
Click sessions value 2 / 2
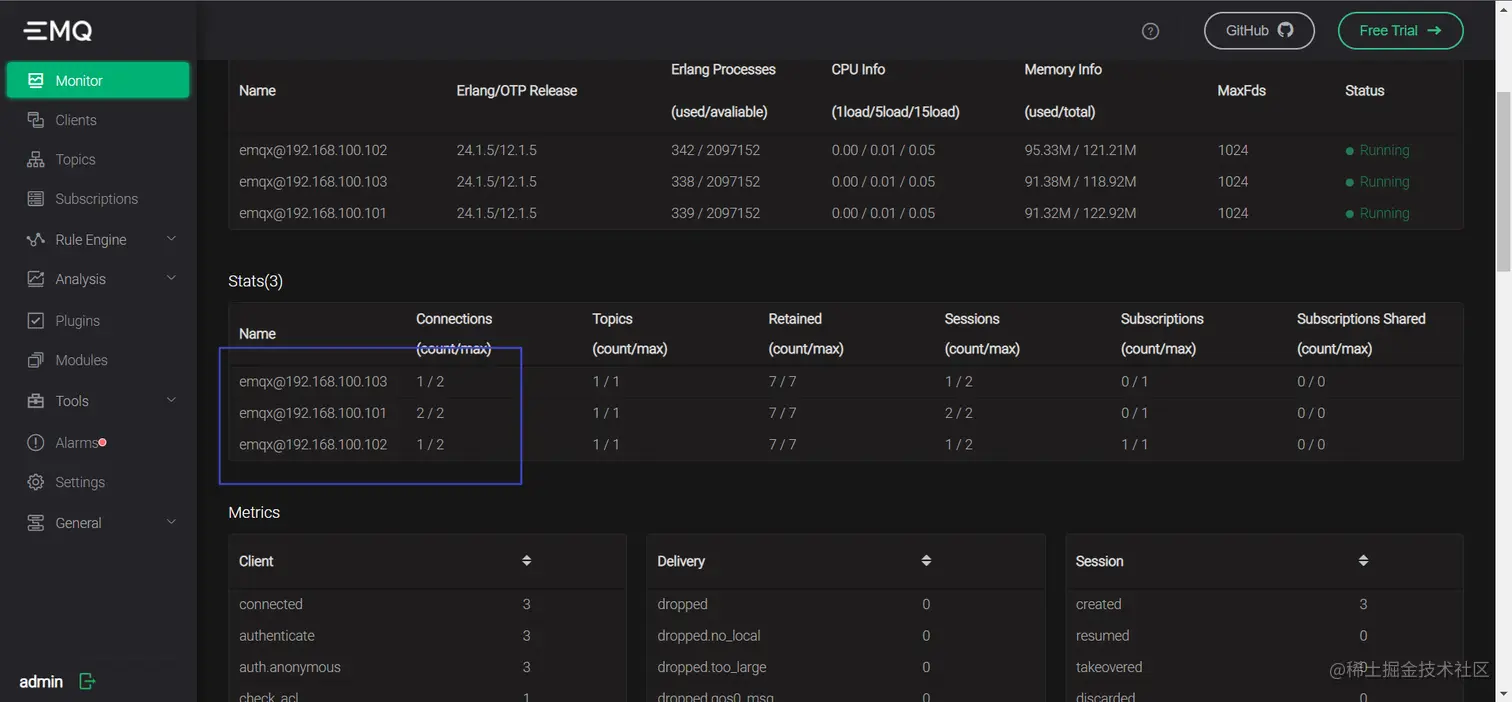[x=958, y=413]
